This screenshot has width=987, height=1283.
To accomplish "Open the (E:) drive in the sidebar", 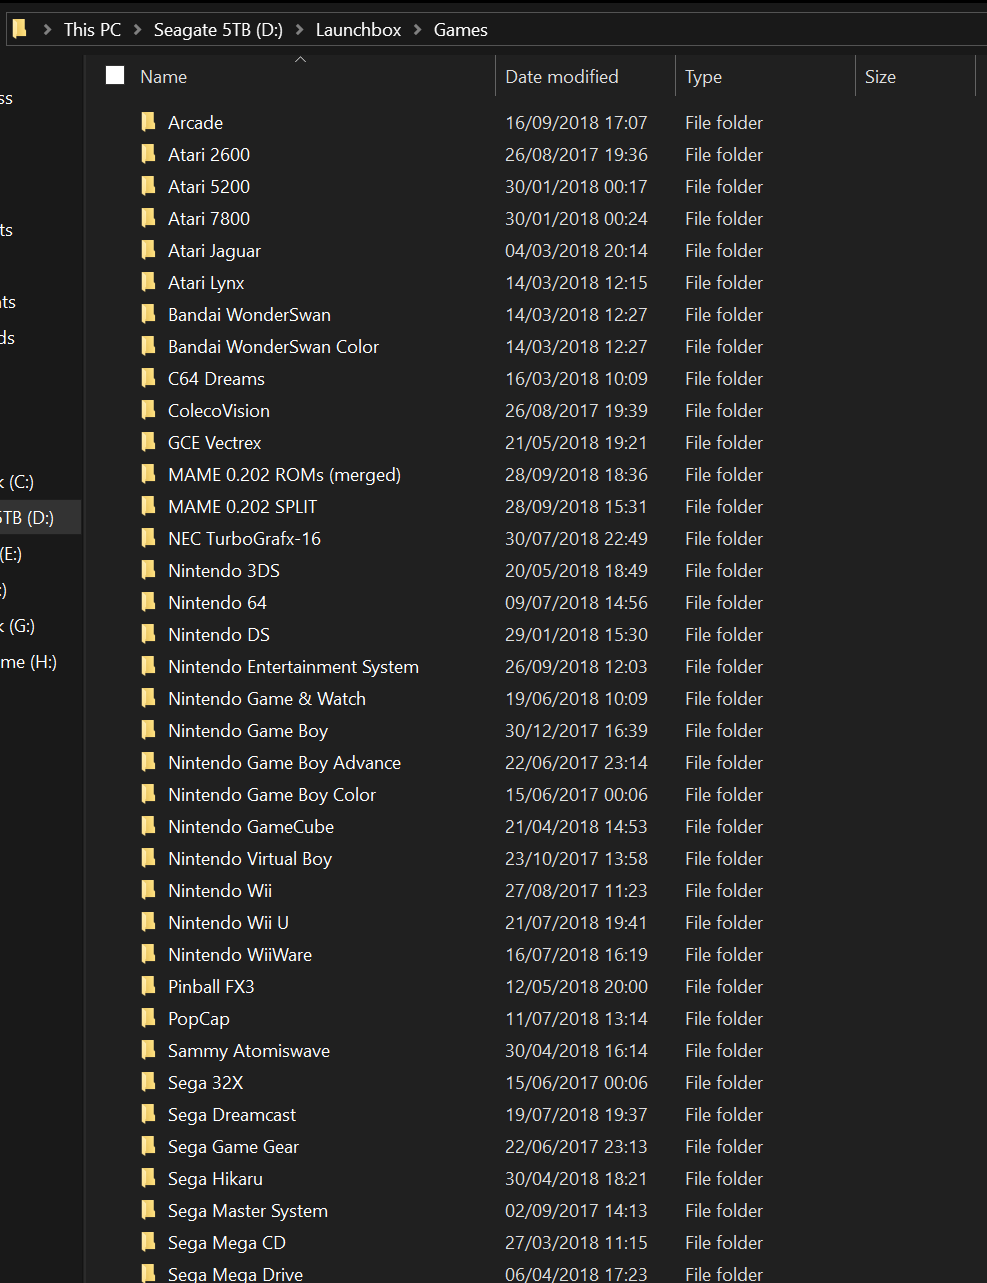I will tap(11, 554).
